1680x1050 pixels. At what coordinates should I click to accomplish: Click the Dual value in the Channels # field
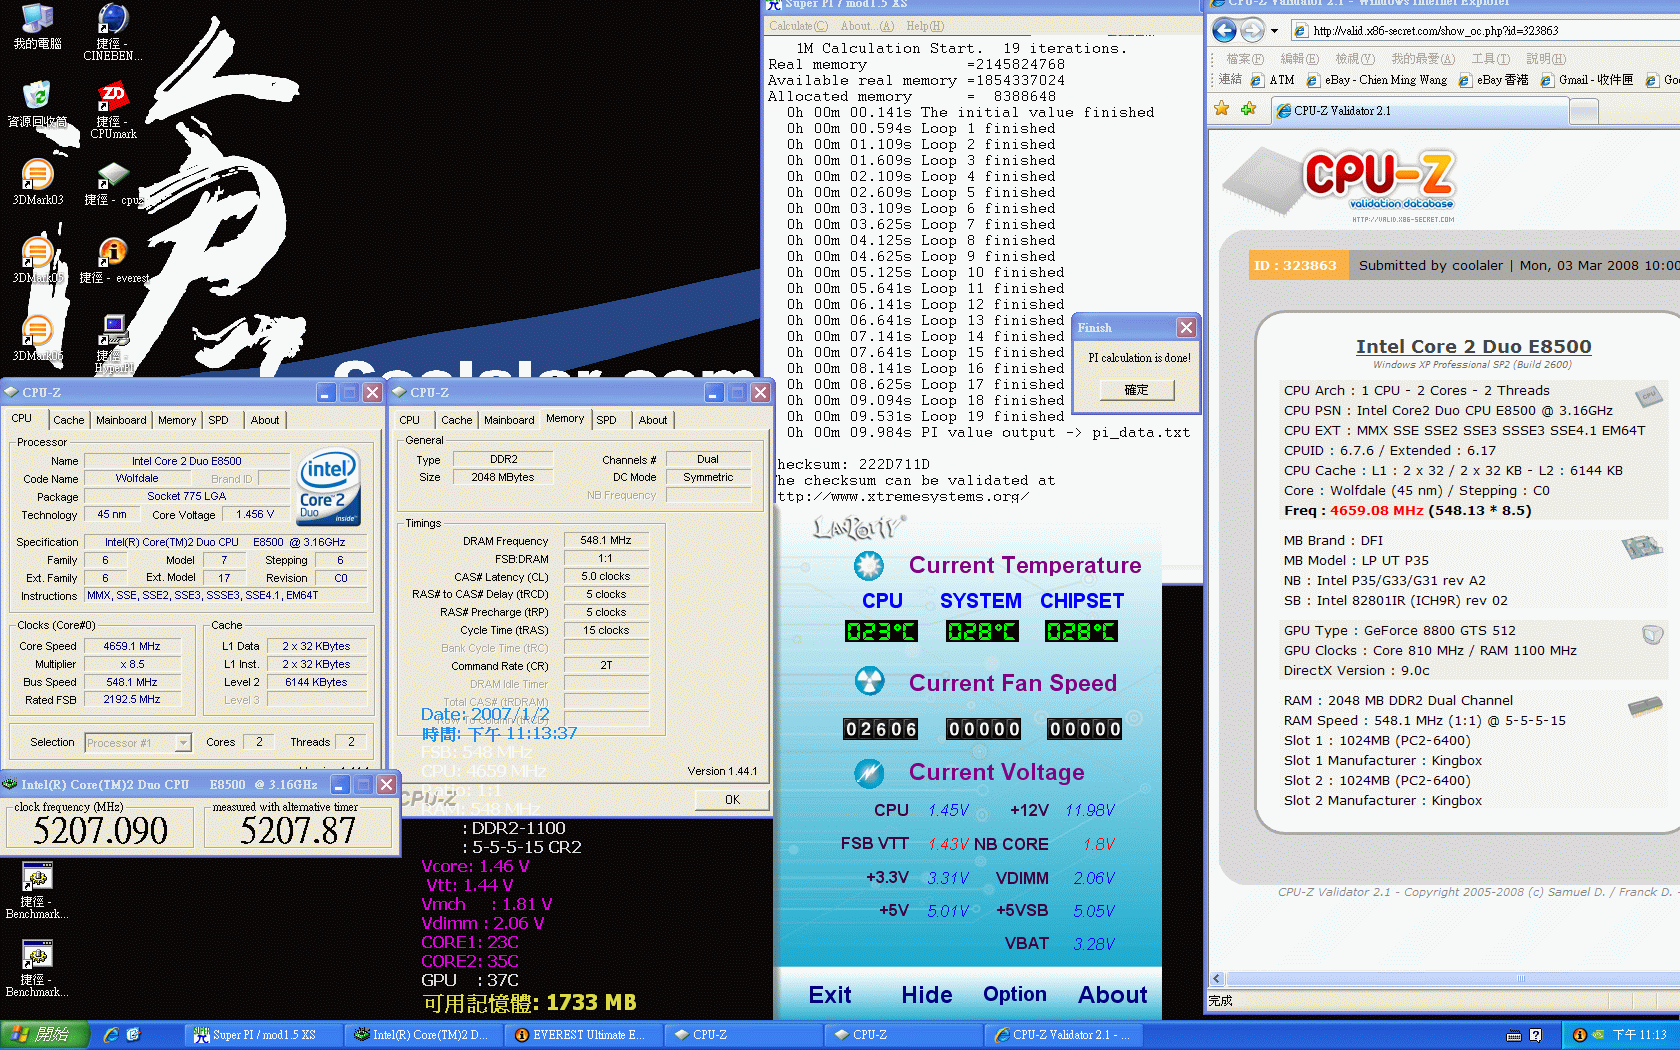point(708,459)
